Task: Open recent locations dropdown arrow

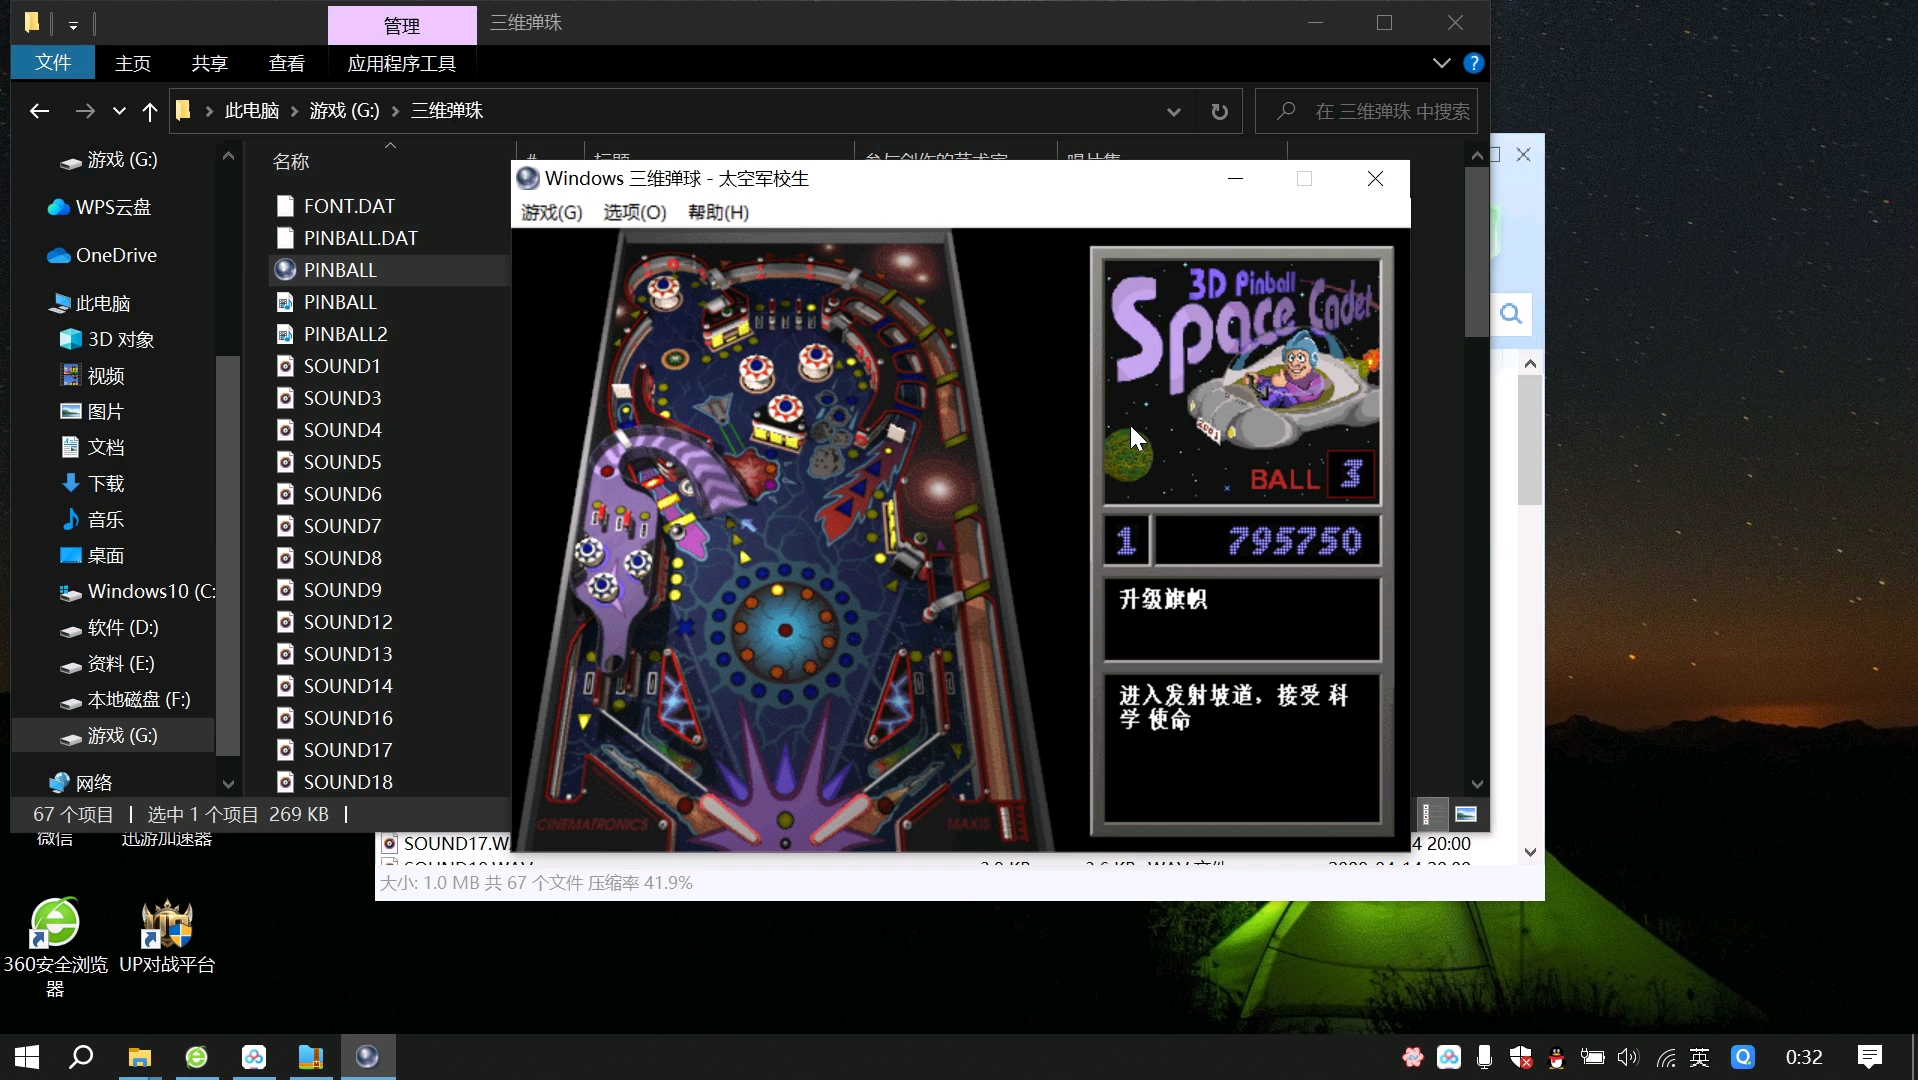Action: click(x=119, y=111)
